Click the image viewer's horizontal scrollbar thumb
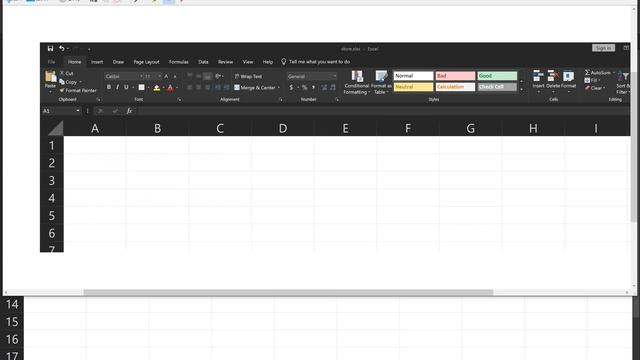Image resolution: width=640 pixels, height=360 pixels. [288, 292]
